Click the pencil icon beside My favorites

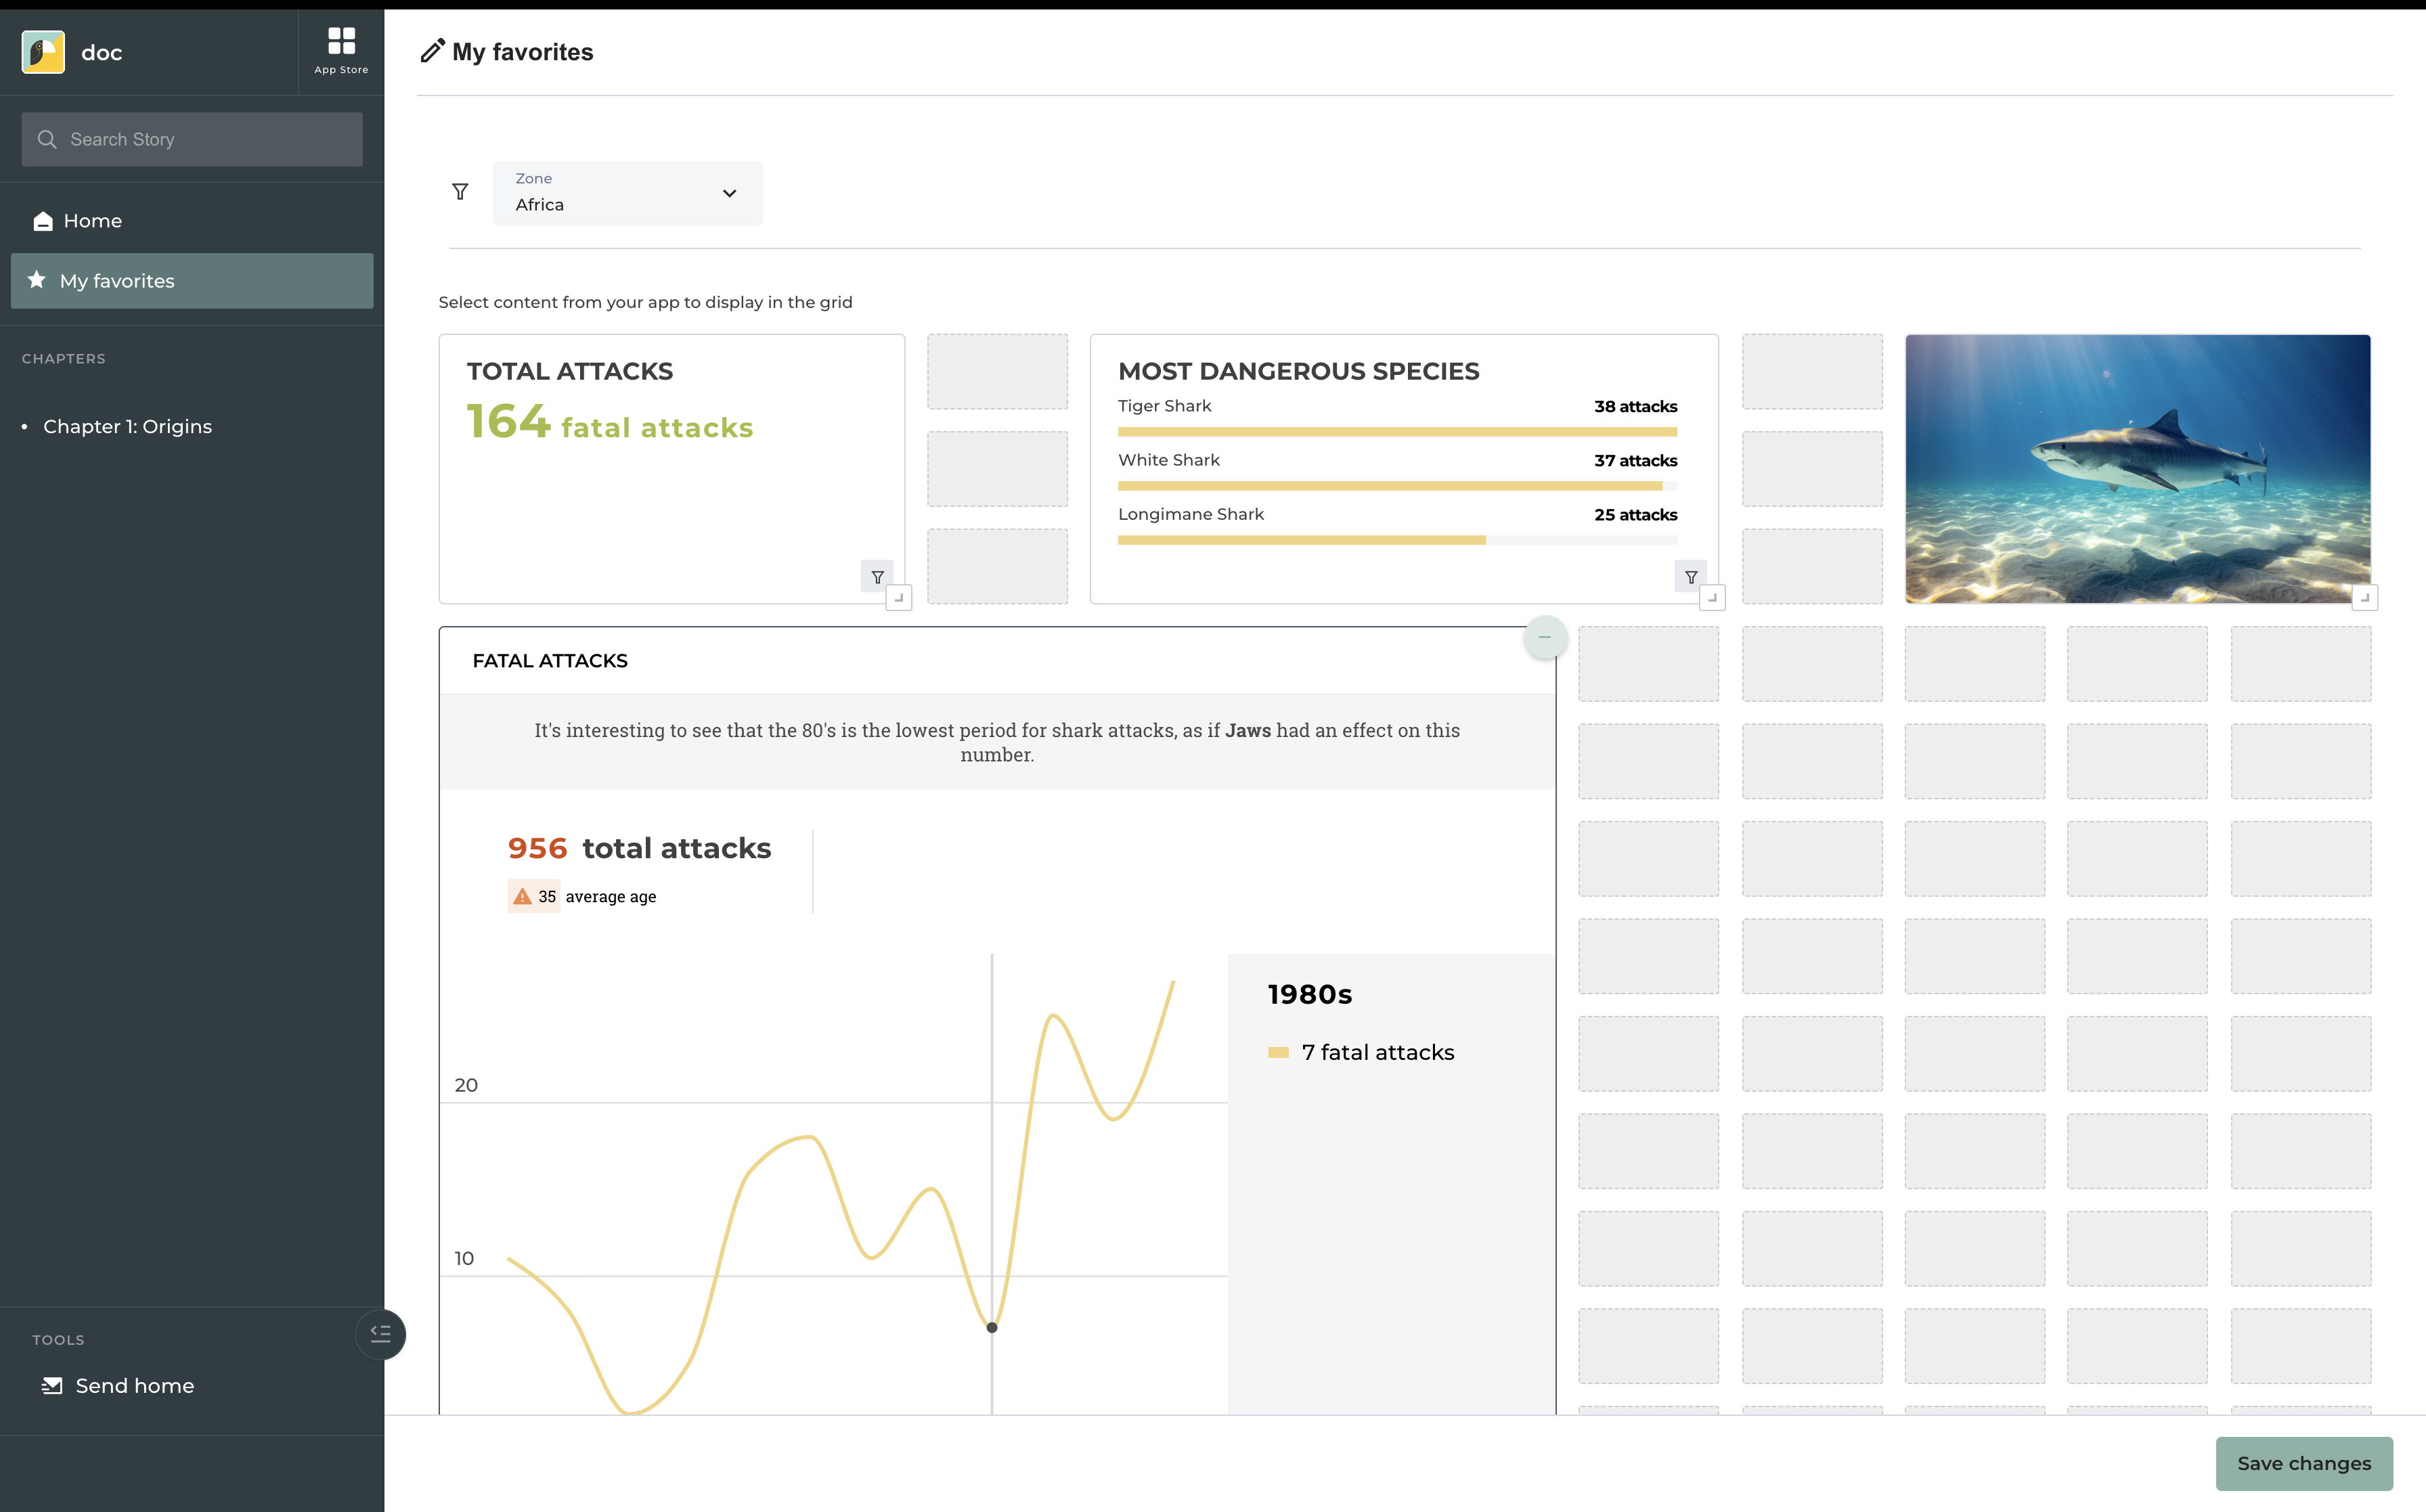(432, 51)
